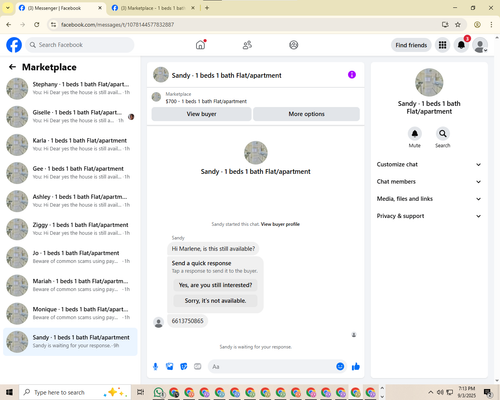Open the View buyer profile link
Image resolution: width=500 pixels, height=400 pixels.
point(280,224)
